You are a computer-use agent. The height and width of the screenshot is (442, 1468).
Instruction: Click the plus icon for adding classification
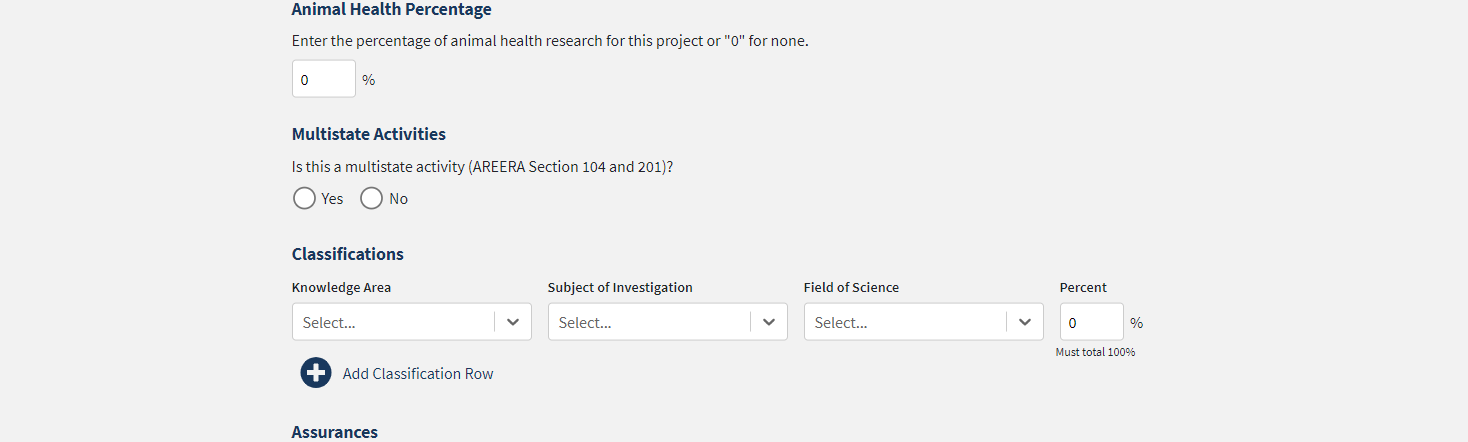316,373
